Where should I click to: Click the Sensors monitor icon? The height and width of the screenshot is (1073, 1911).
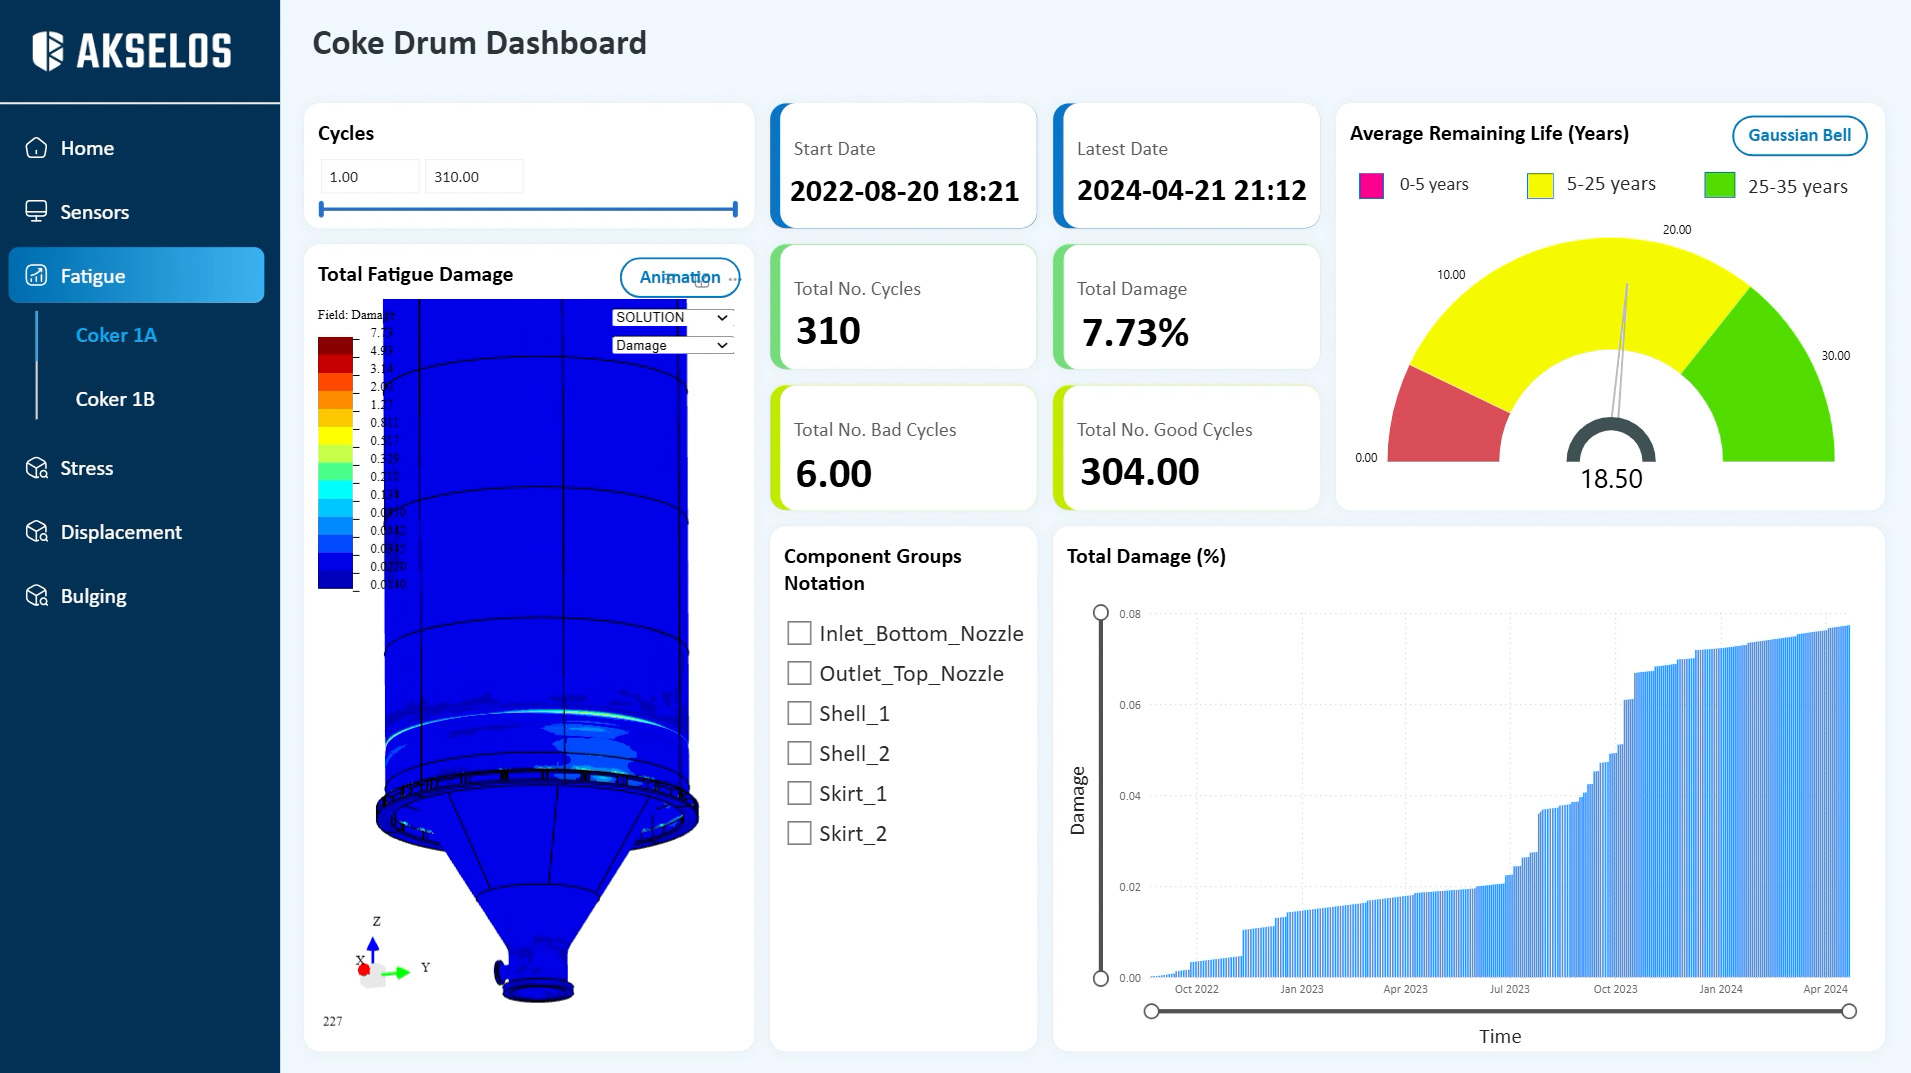tap(37, 211)
